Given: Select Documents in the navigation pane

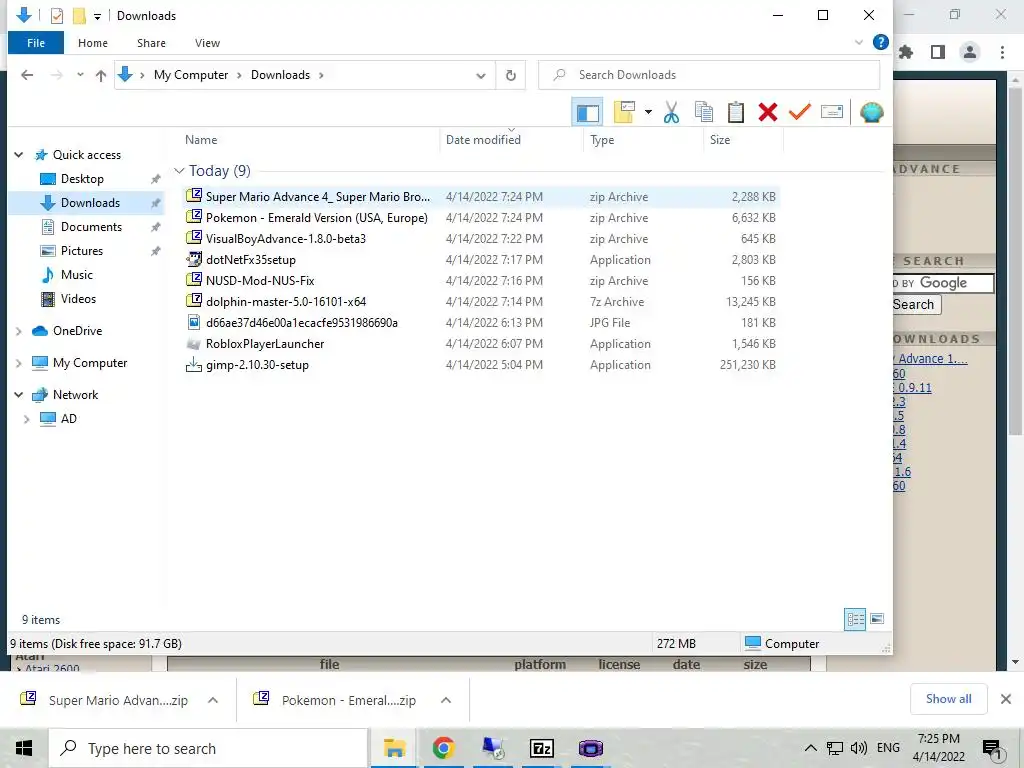Looking at the screenshot, I should (91, 227).
